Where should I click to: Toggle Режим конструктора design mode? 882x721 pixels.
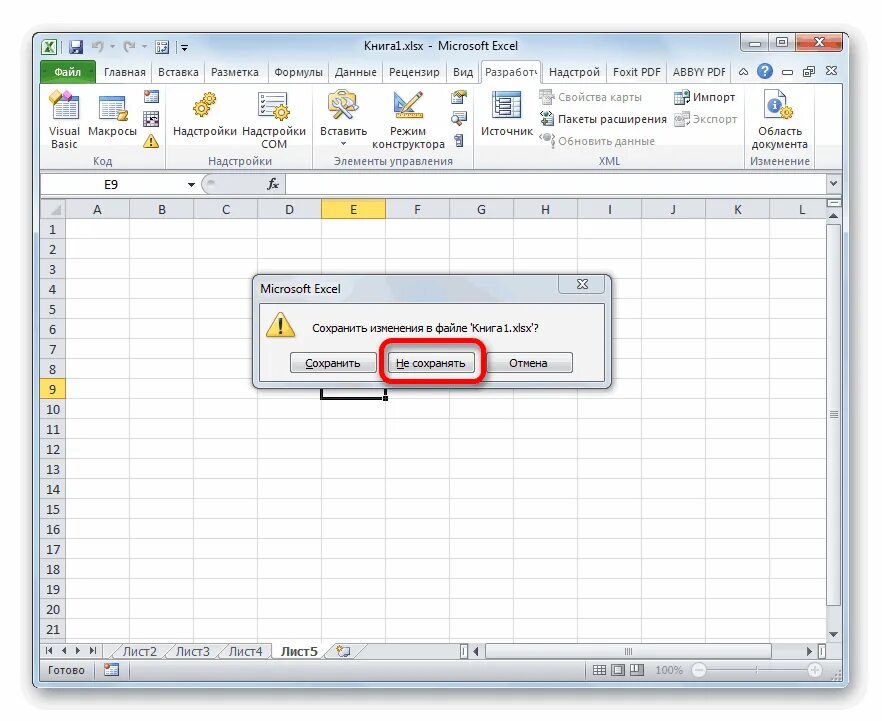click(x=408, y=120)
